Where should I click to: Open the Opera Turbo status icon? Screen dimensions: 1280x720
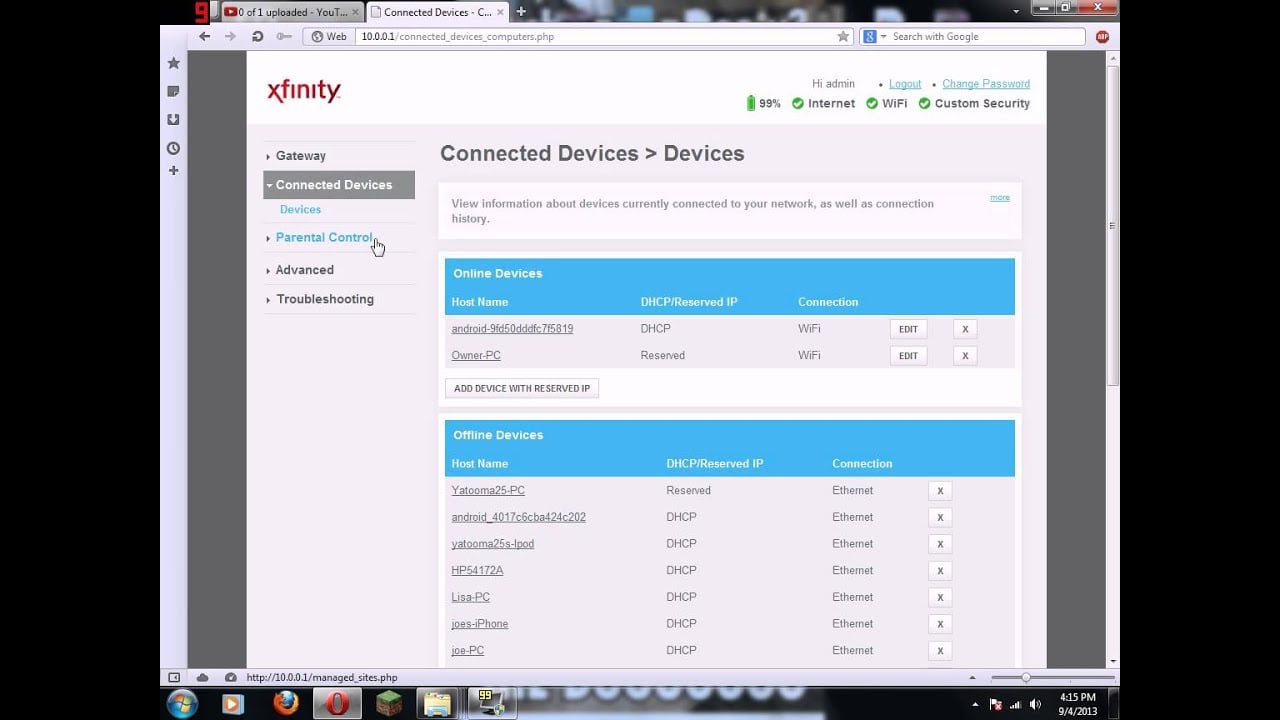pyautogui.click(x=231, y=677)
